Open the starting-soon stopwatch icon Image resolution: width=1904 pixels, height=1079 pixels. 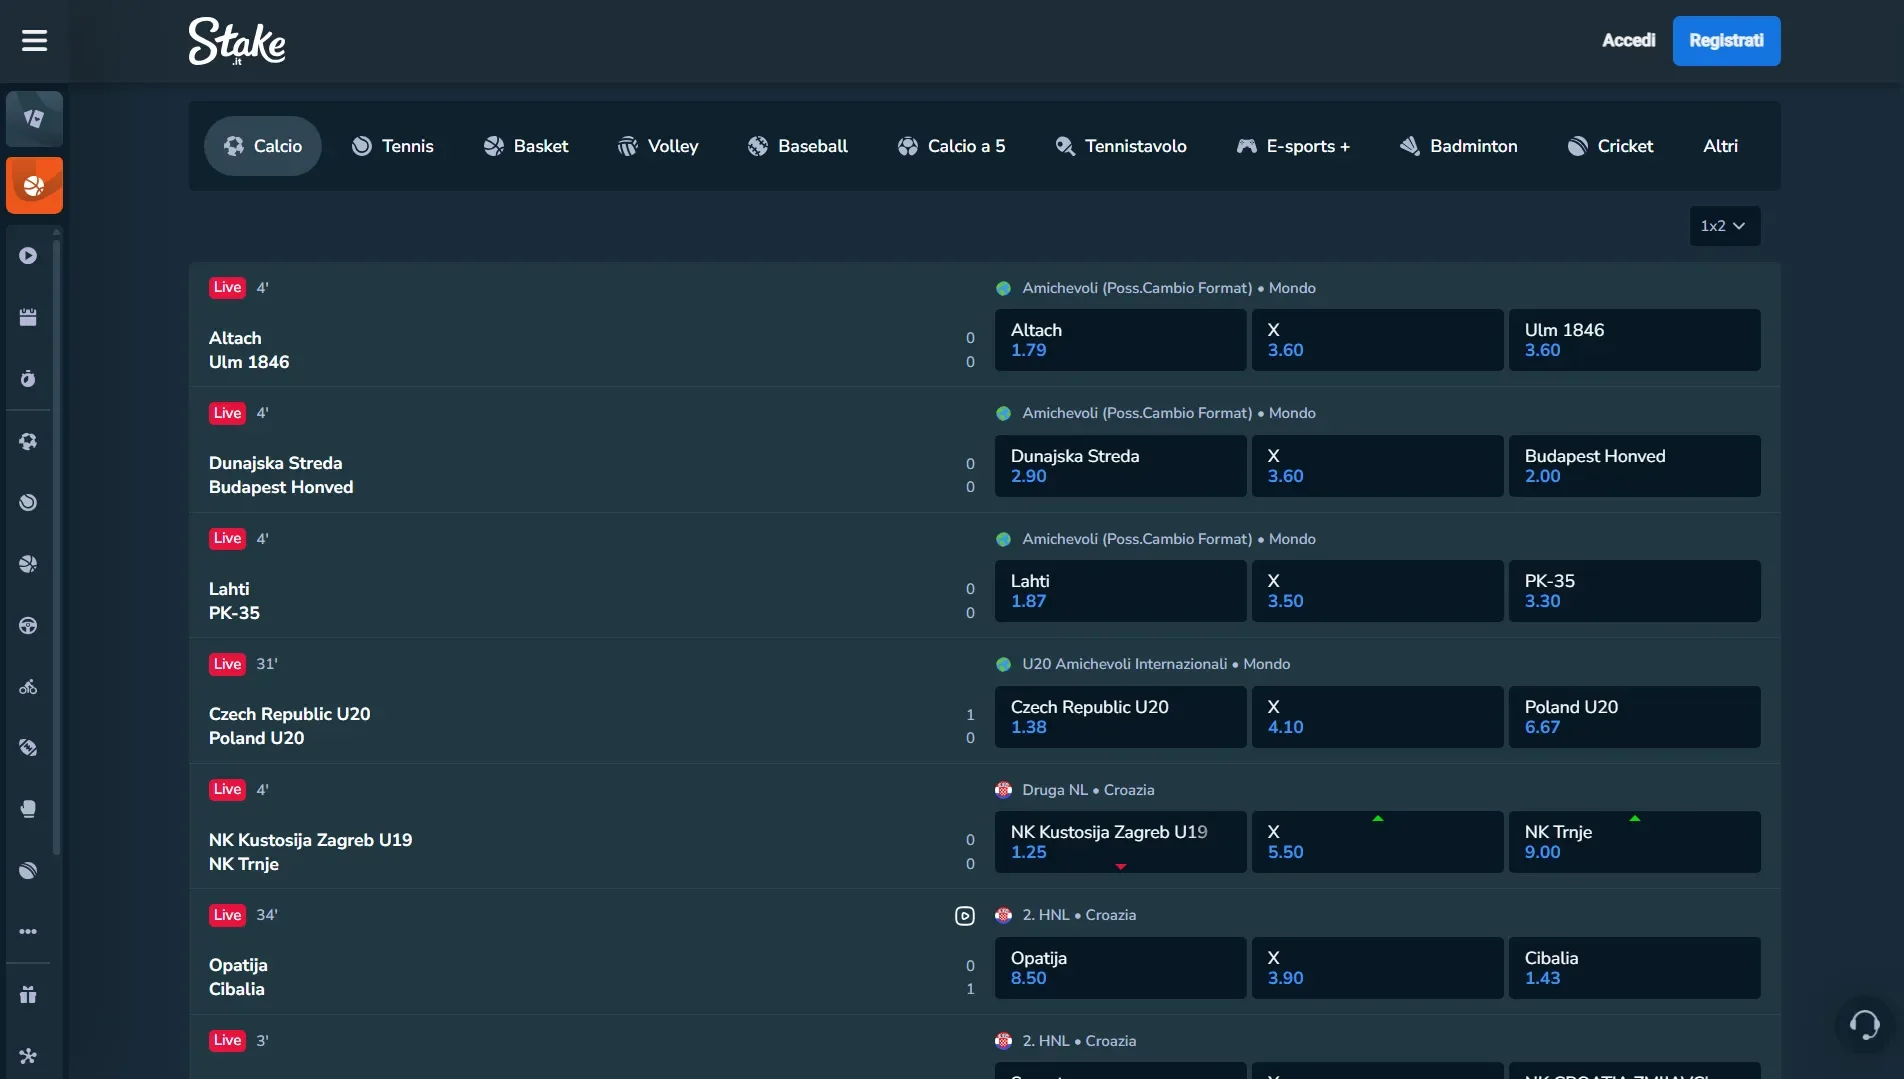coord(28,378)
